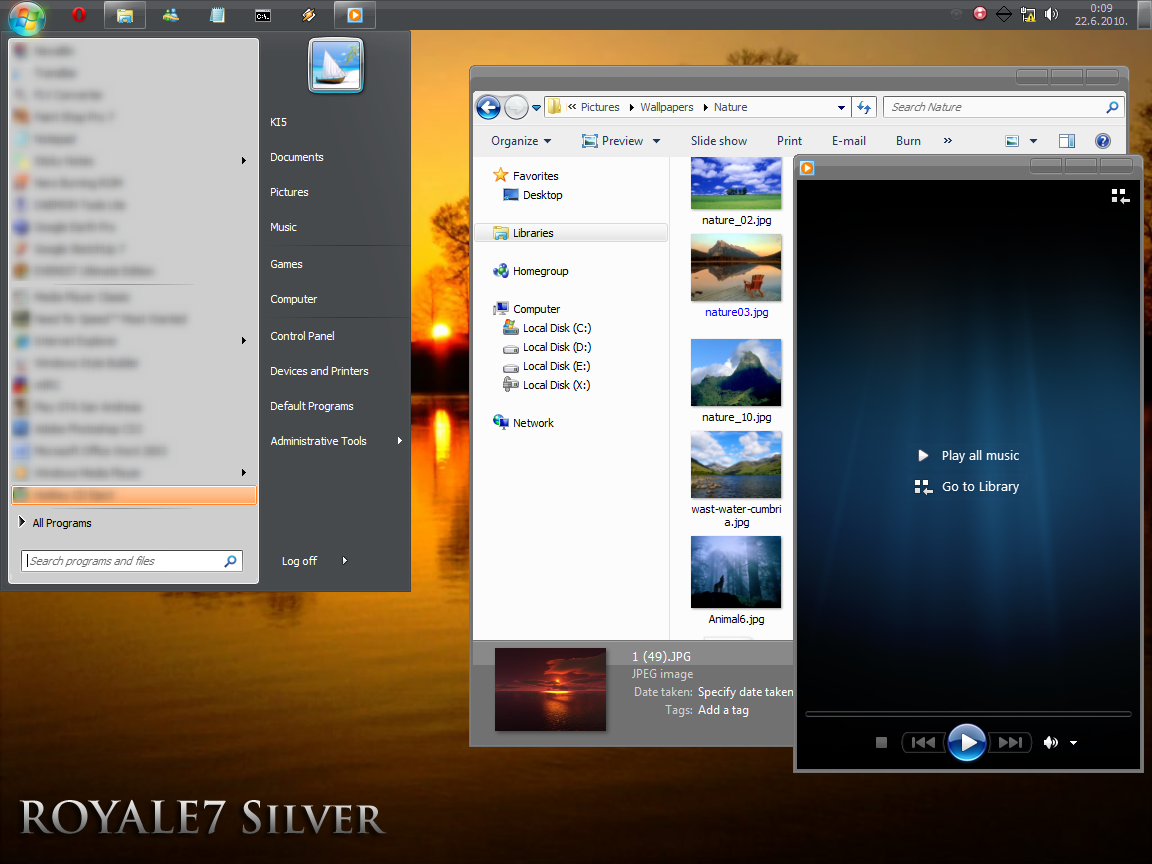Expand the volume options arrow in Media Player
The width and height of the screenshot is (1152, 864).
click(1072, 742)
